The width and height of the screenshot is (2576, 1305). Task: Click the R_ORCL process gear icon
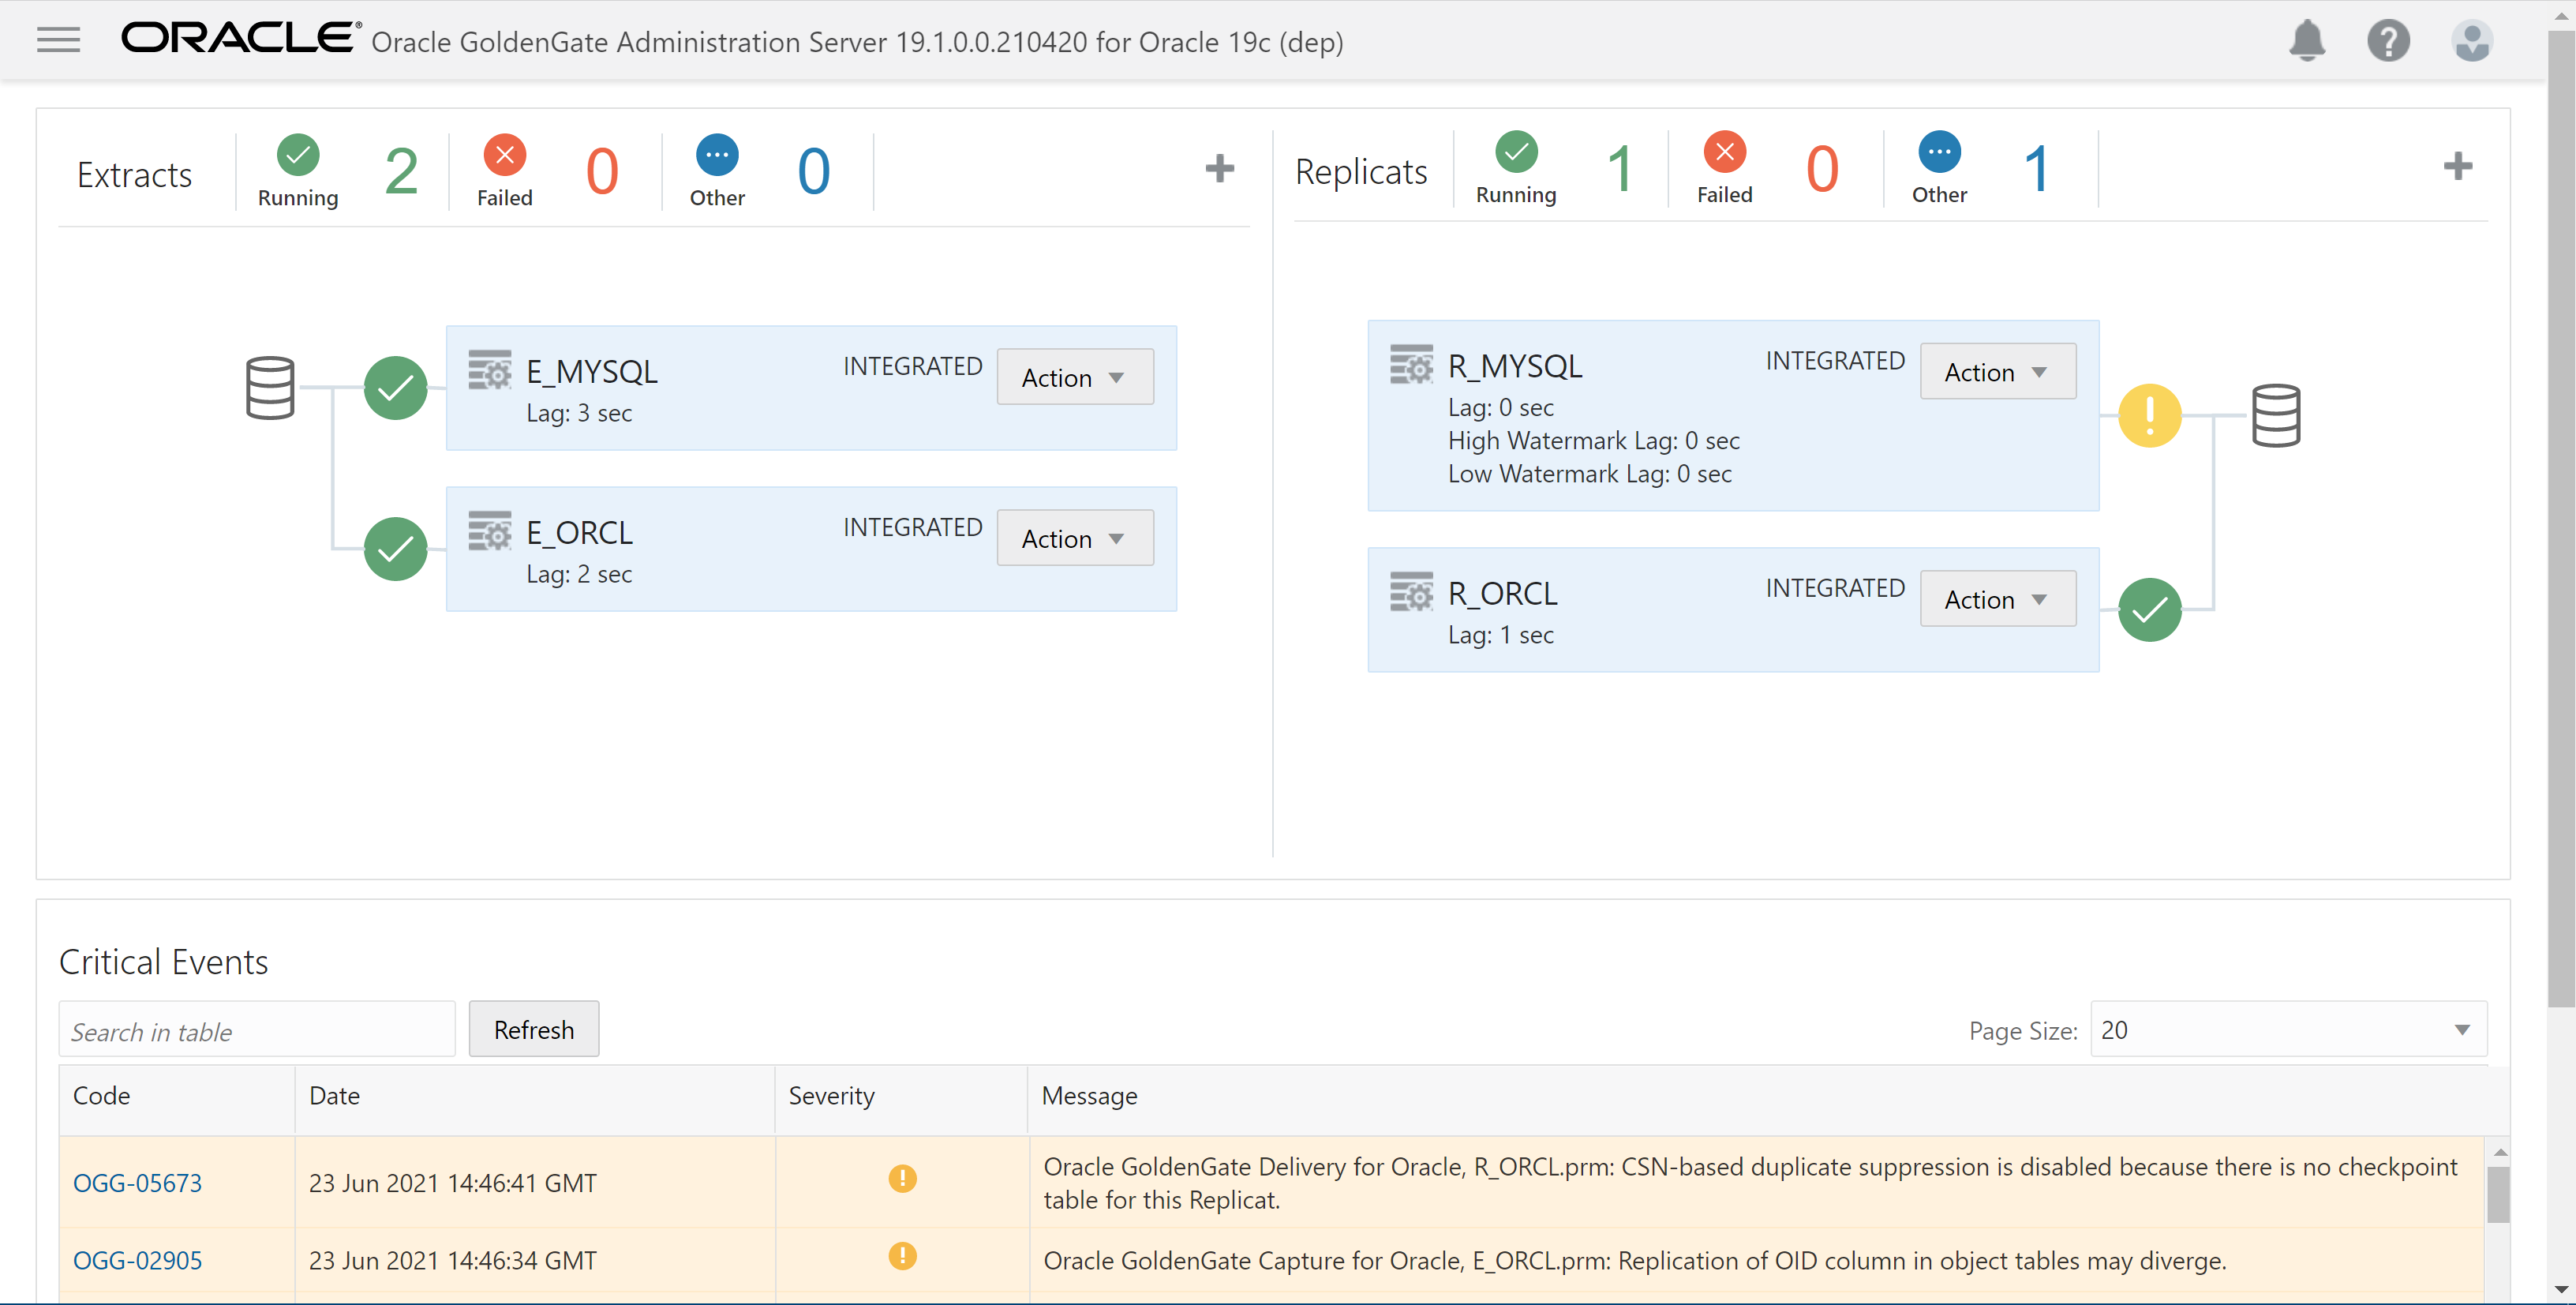pyautogui.click(x=1412, y=592)
